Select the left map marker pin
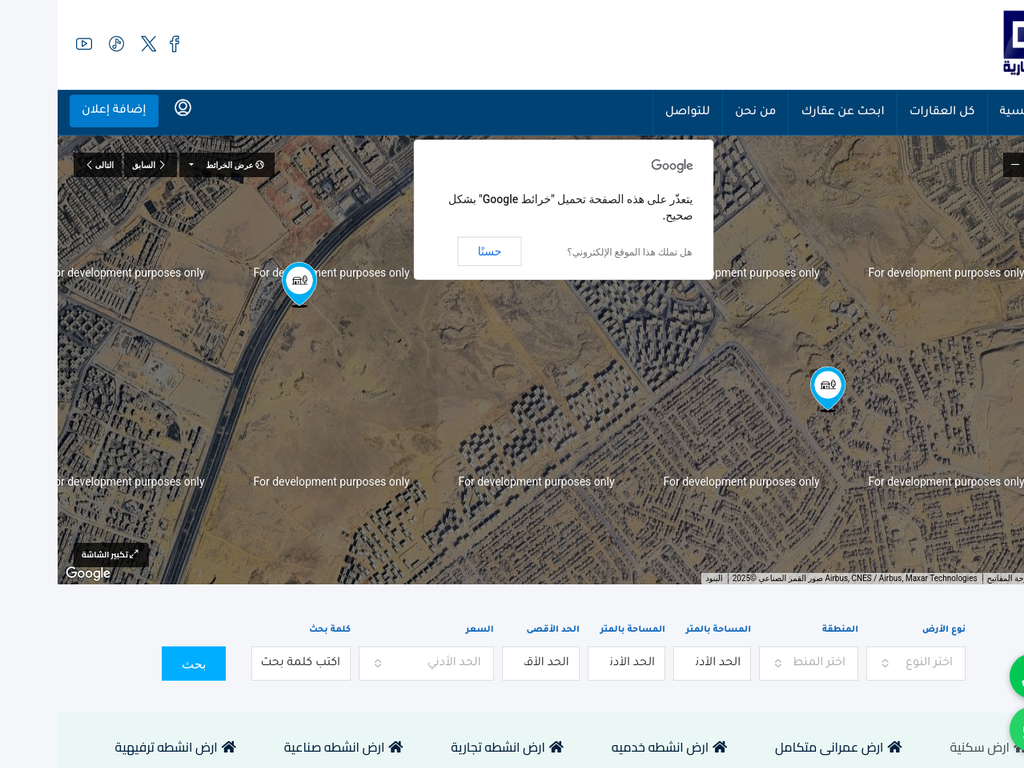Viewport: 1024px width, 768px height. [x=299, y=281]
